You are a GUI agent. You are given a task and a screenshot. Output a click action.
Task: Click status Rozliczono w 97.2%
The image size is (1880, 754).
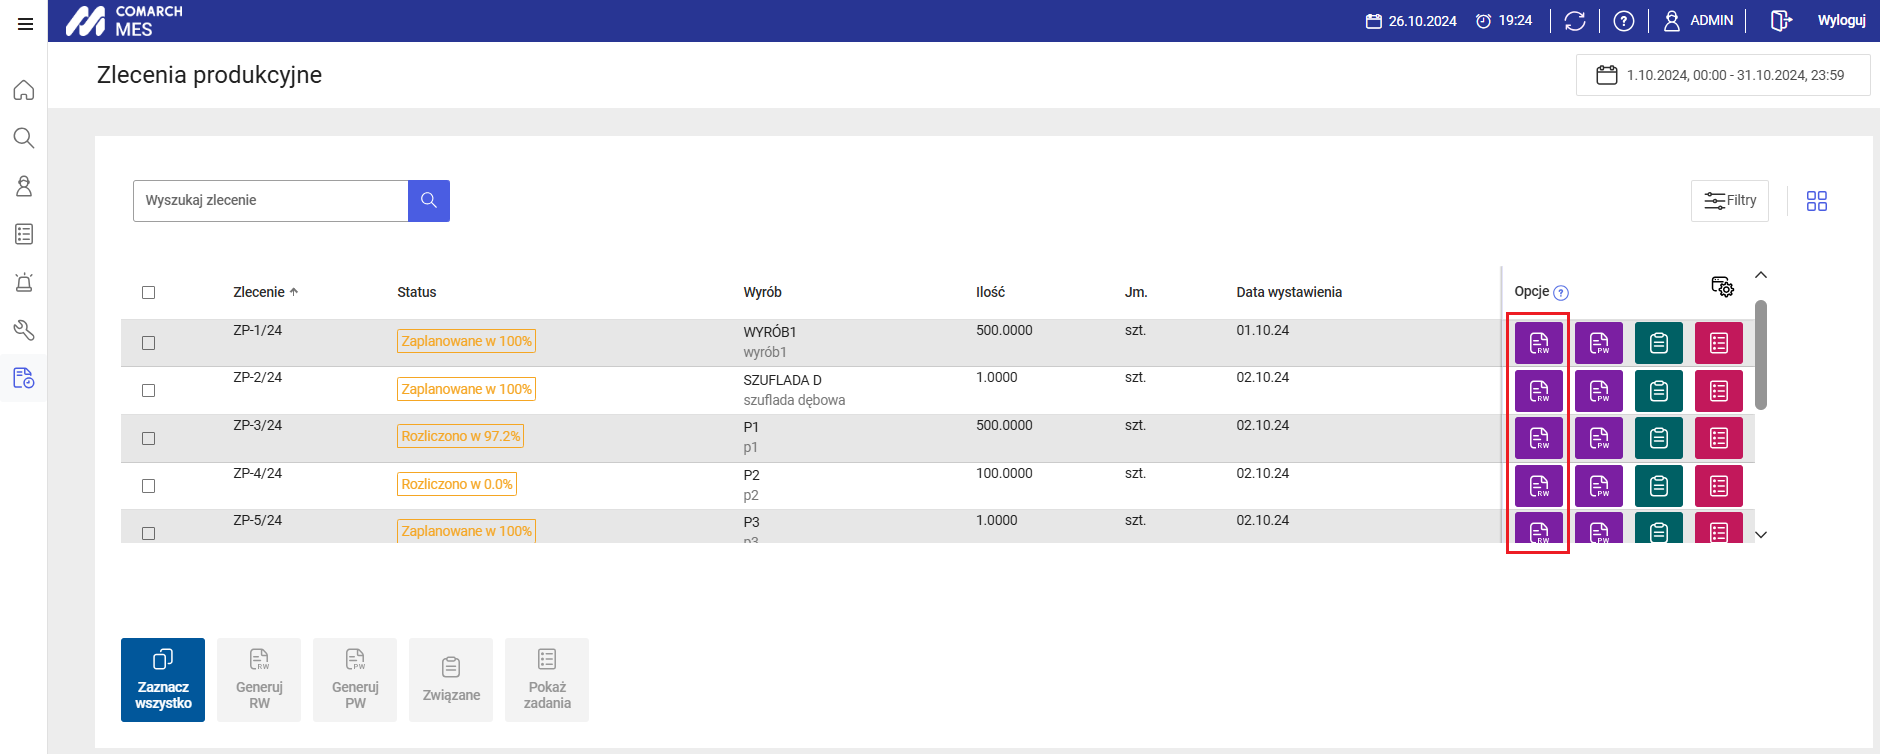click(x=460, y=436)
